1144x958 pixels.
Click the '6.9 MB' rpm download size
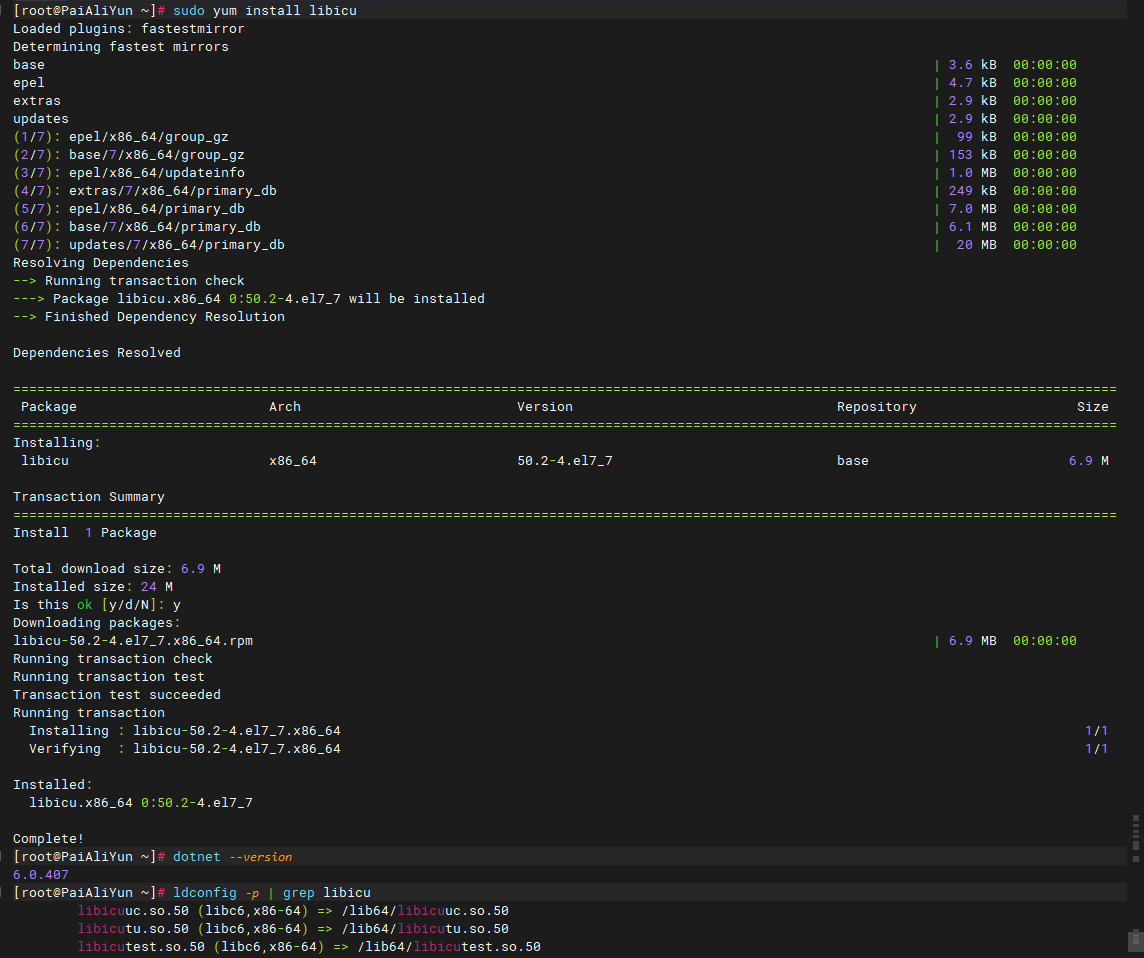973,641
